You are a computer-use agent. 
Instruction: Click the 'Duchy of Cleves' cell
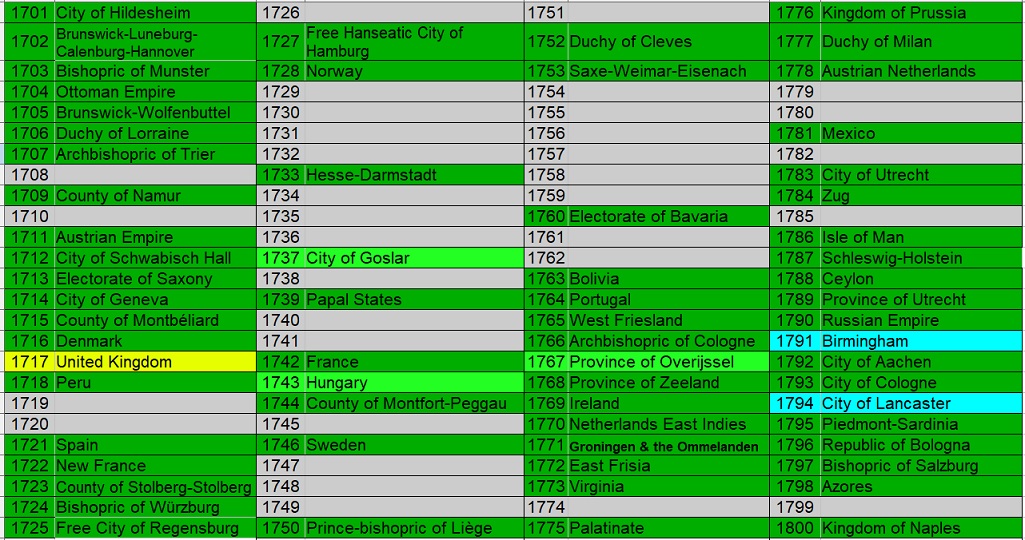pos(668,42)
